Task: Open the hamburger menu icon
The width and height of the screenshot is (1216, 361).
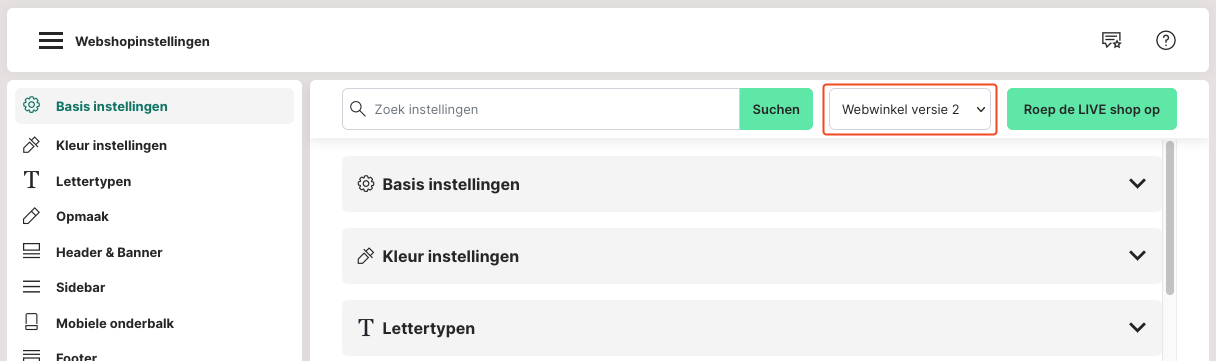Action: (x=51, y=41)
